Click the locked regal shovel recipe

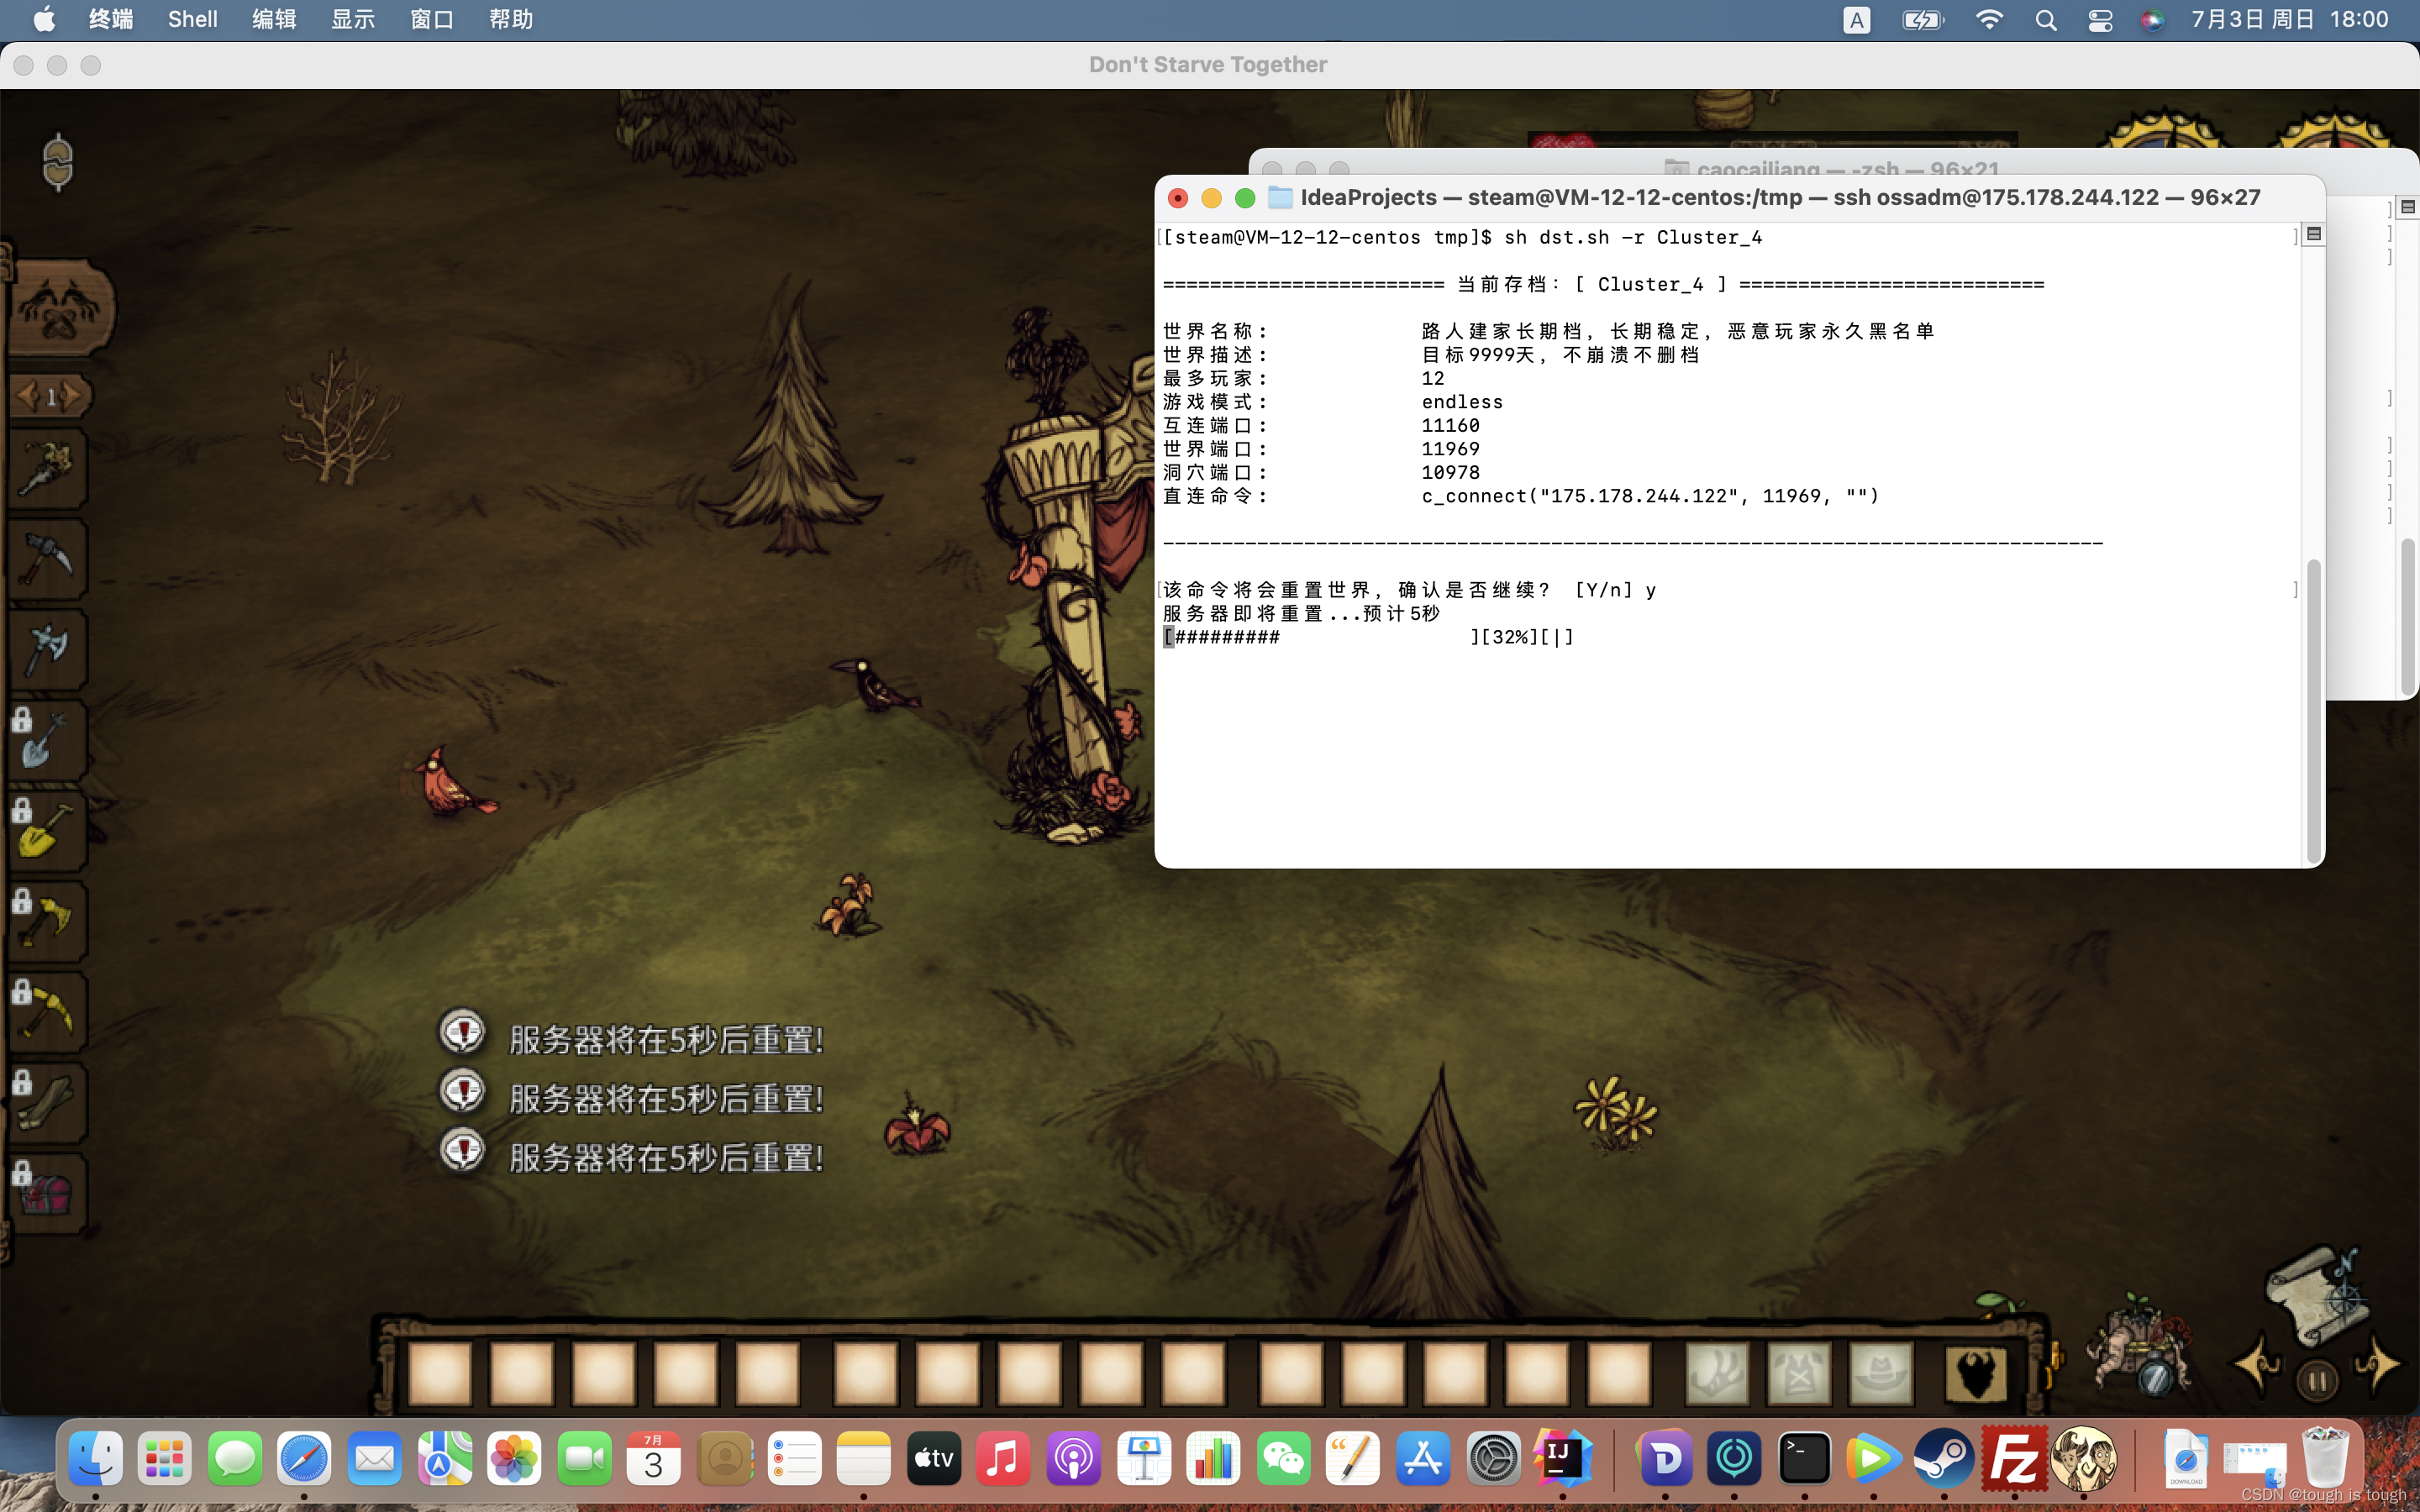click(x=46, y=831)
